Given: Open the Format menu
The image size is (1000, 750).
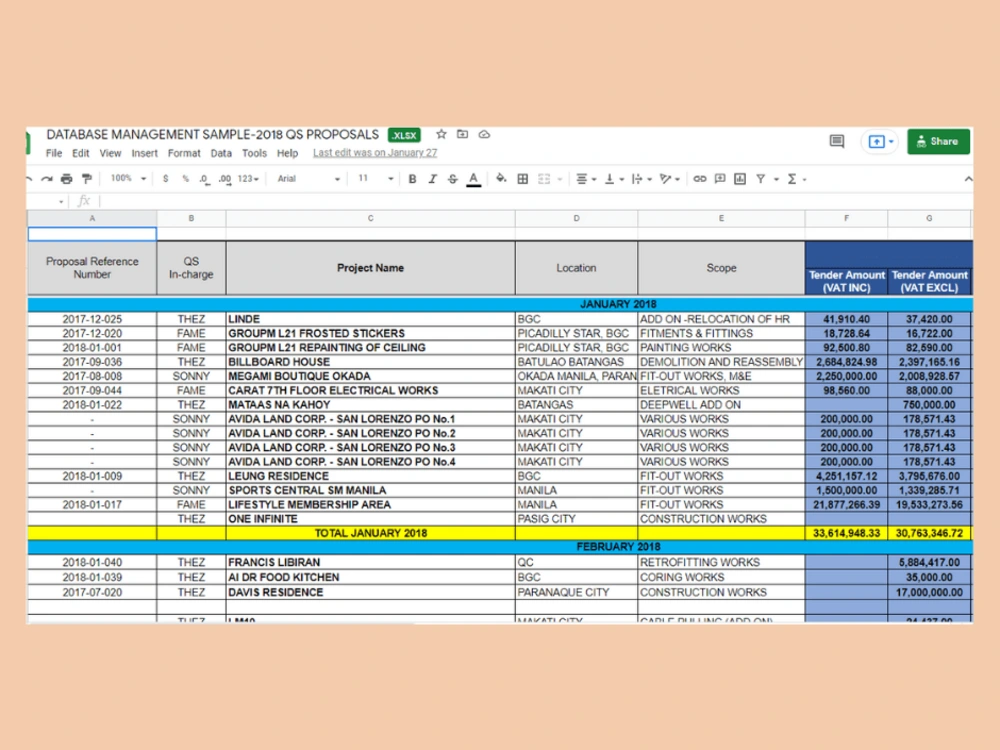Looking at the screenshot, I should click(184, 153).
